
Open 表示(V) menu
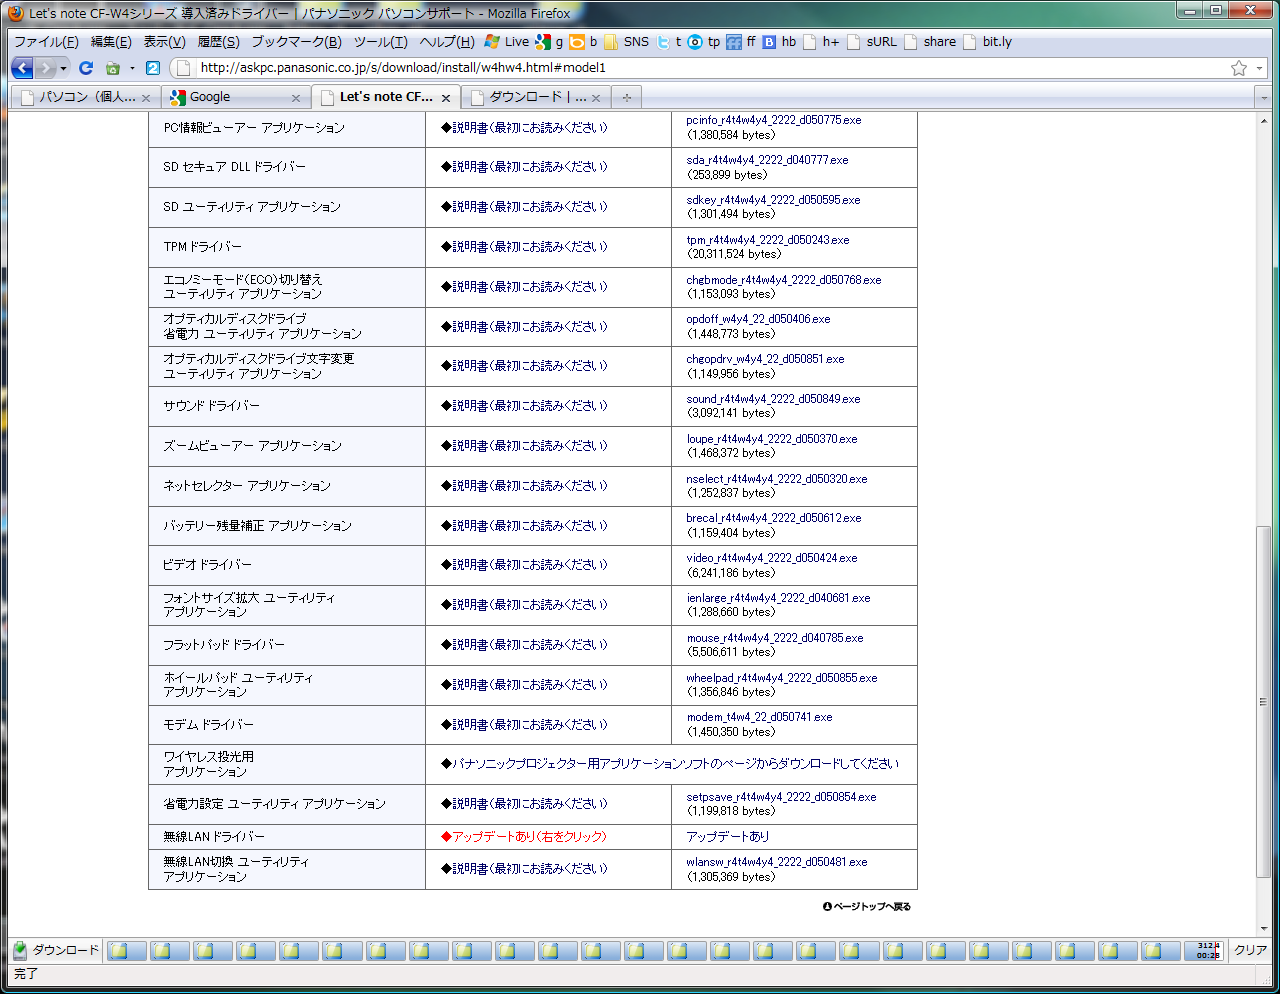164,42
